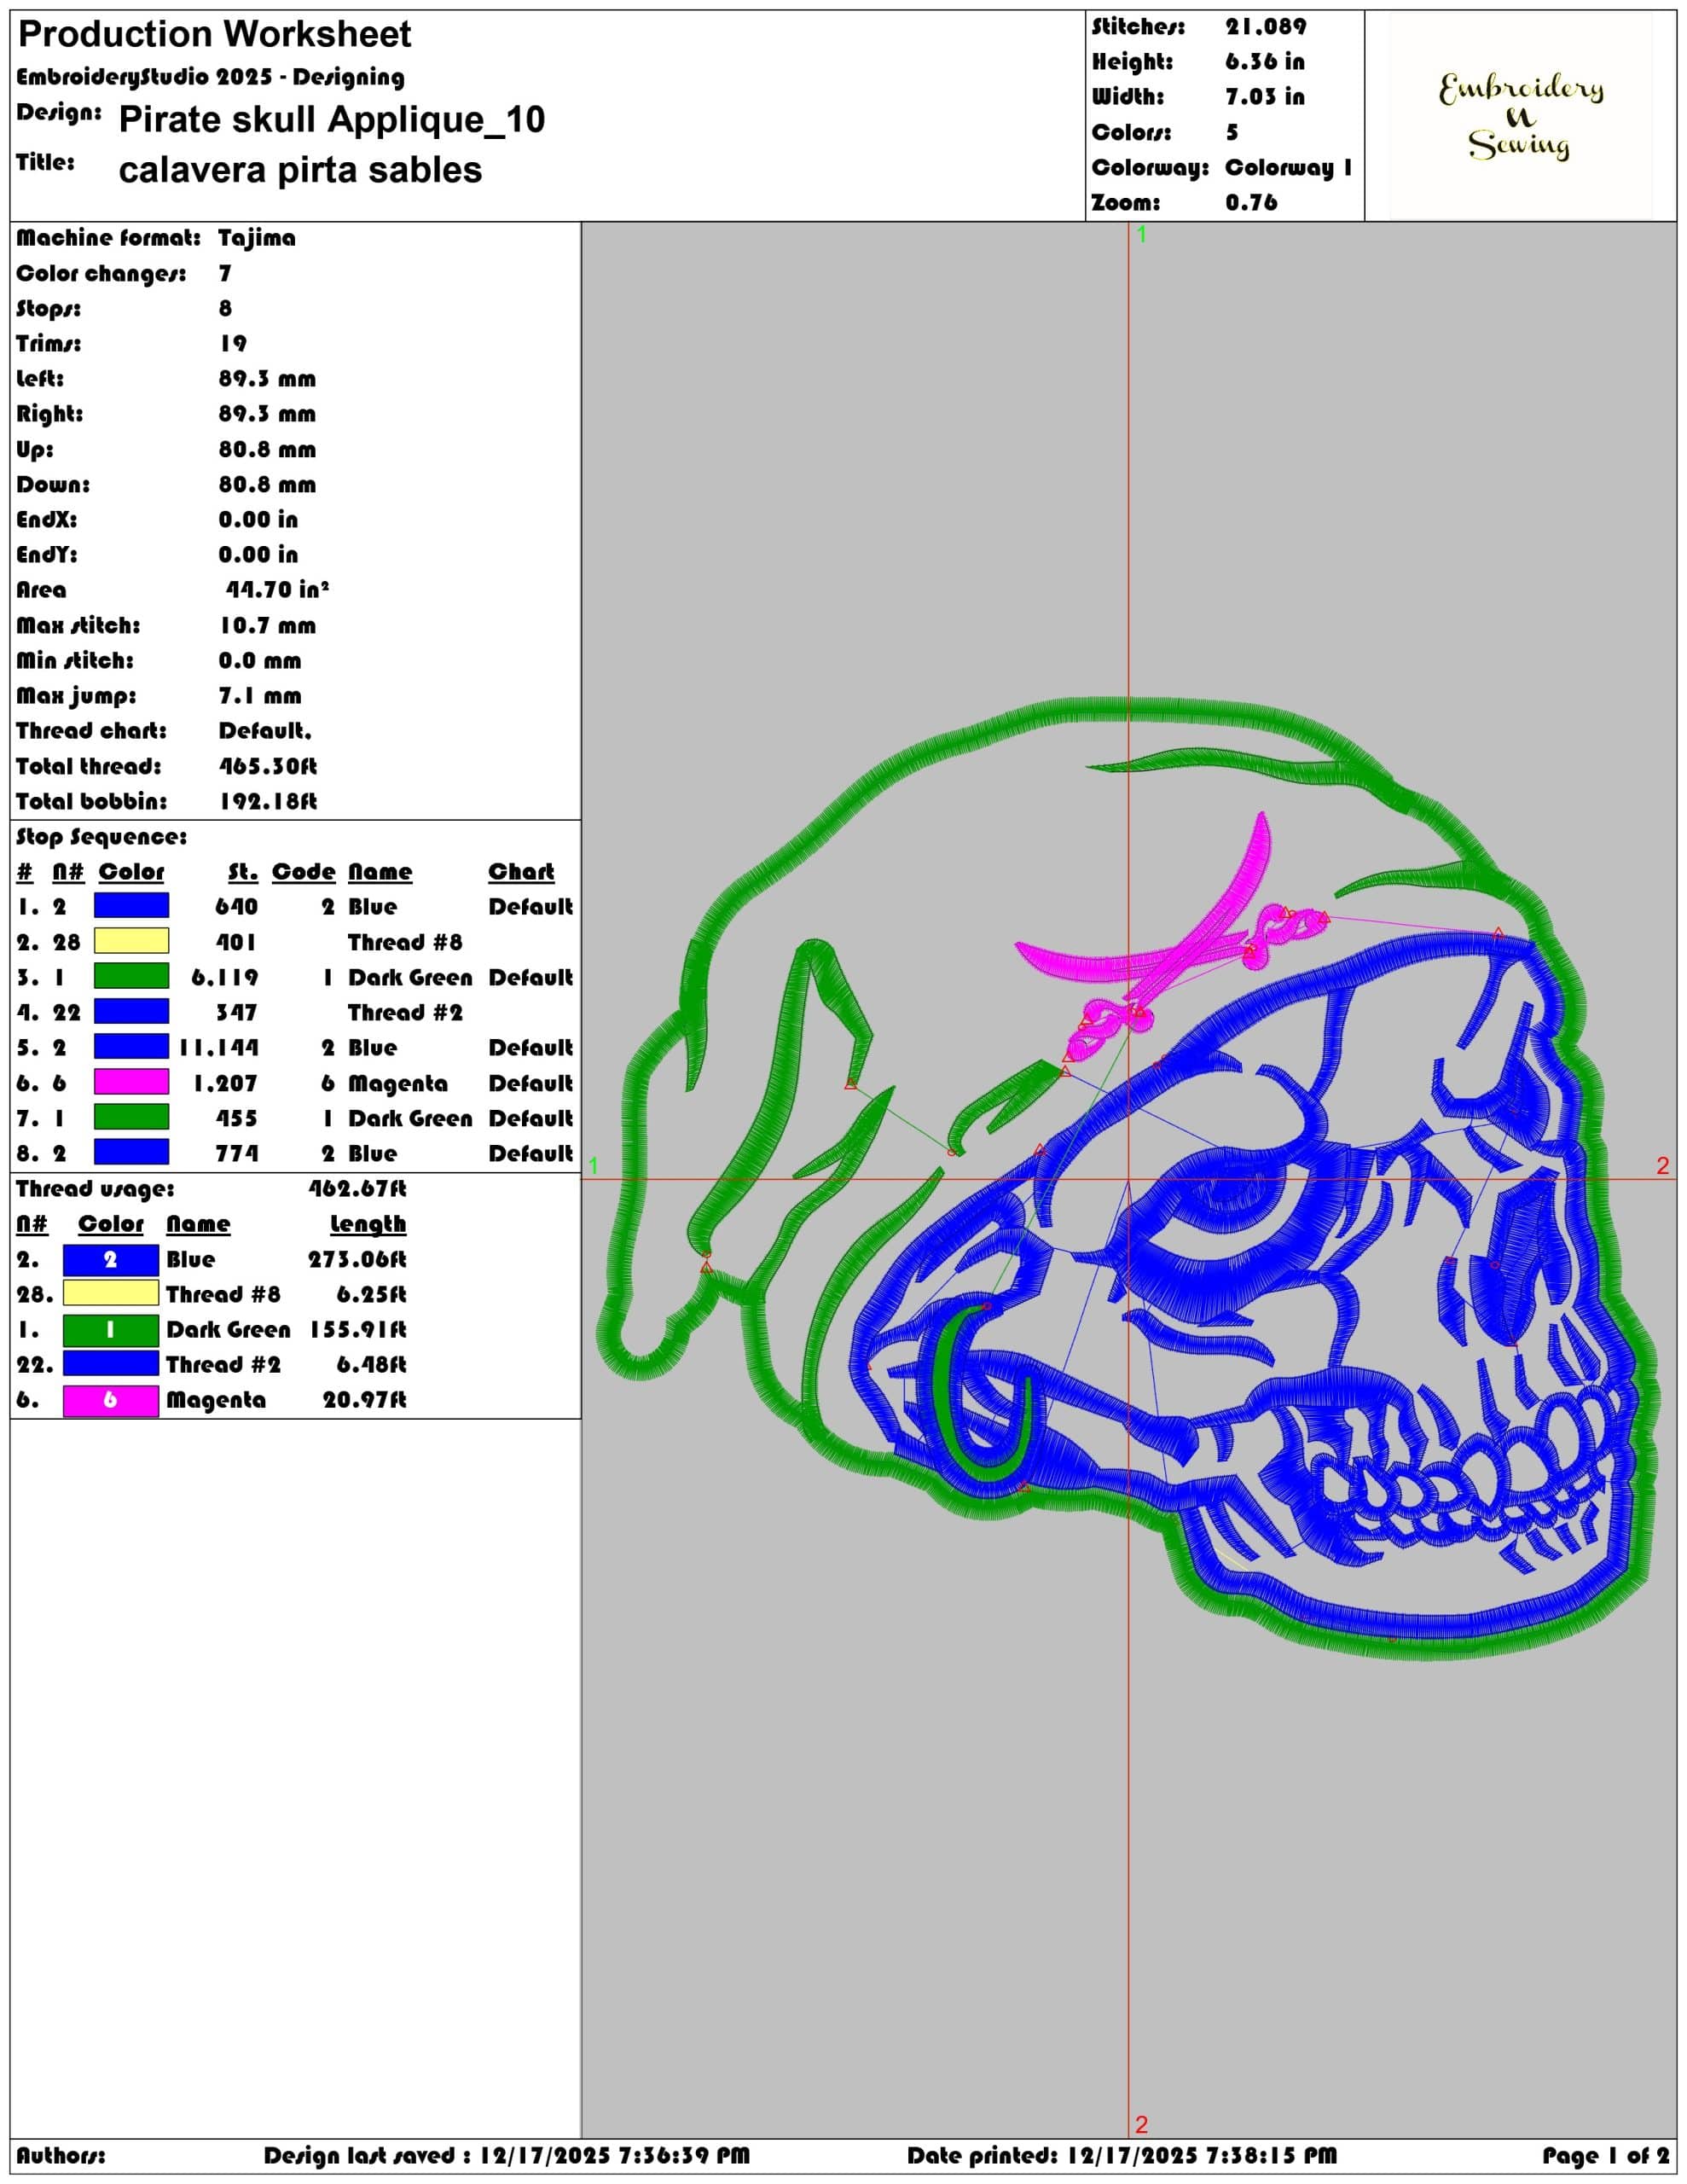The image size is (1687, 2184).
Task: Click the Dark Green usage swatch numbered 1
Action: [111, 1330]
